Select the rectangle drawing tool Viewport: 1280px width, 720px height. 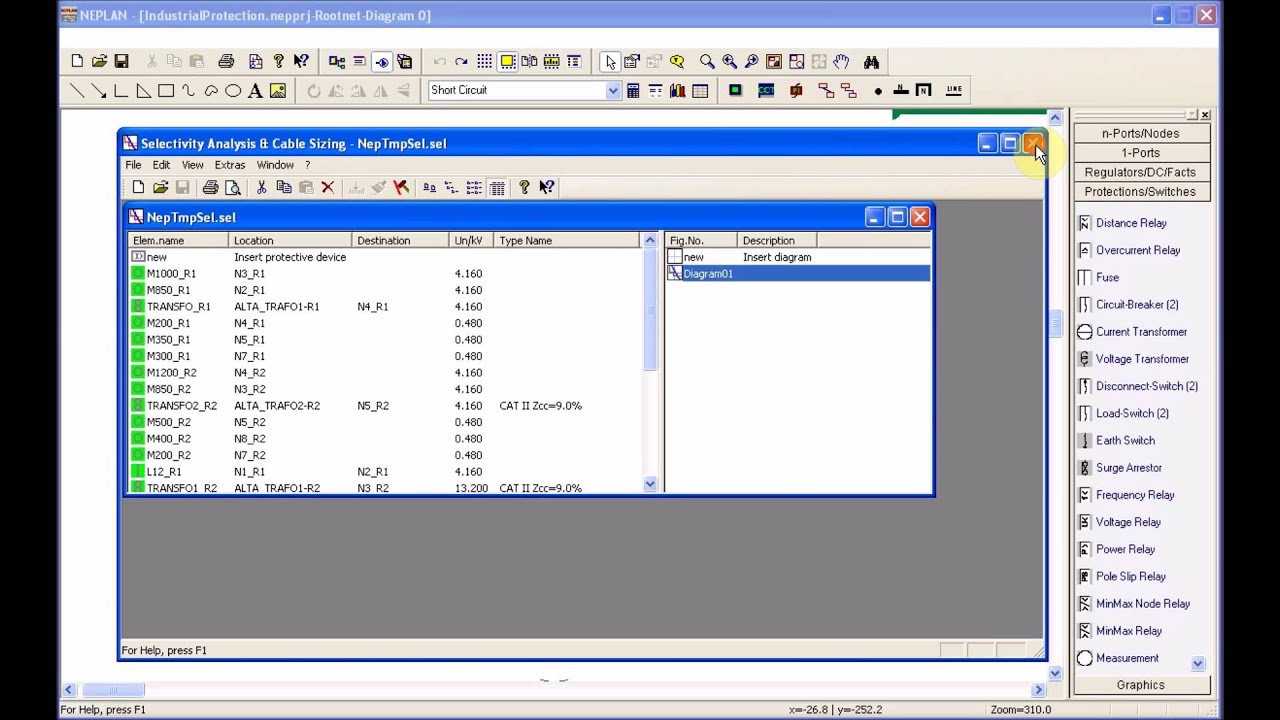click(166, 91)
